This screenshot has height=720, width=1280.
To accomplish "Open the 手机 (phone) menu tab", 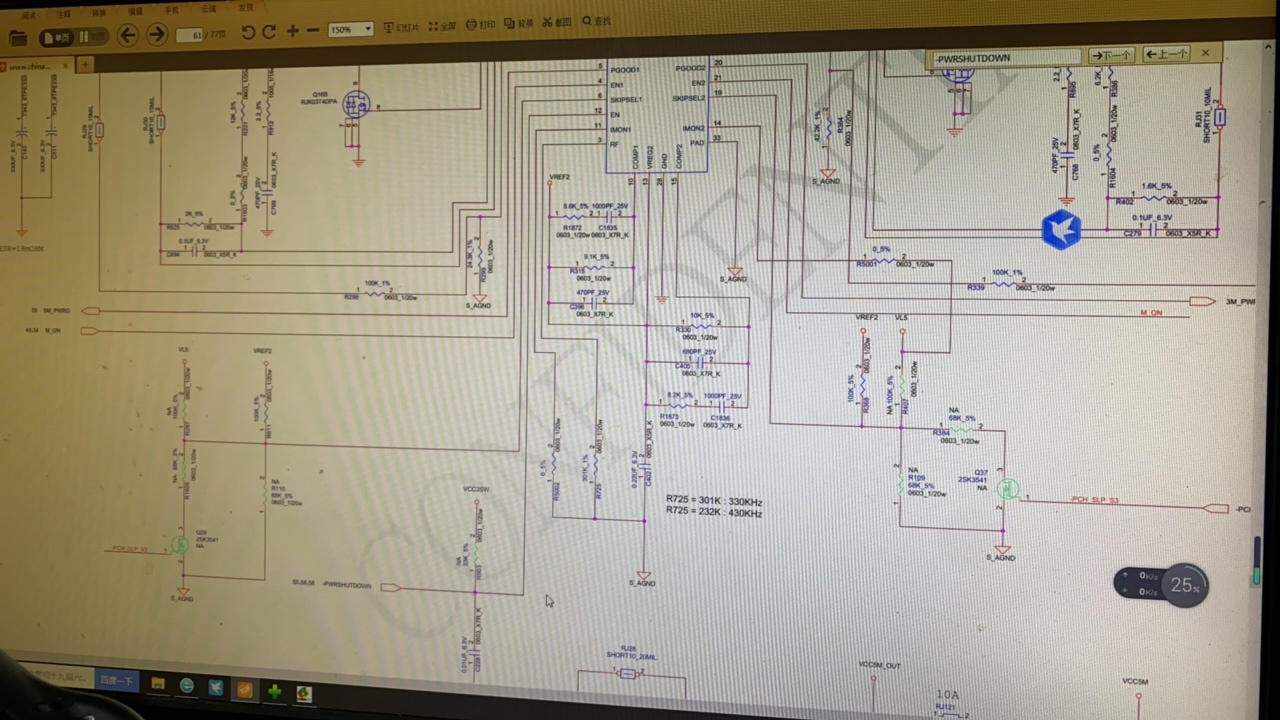I will pyautogui.click(x=172, y=10).
